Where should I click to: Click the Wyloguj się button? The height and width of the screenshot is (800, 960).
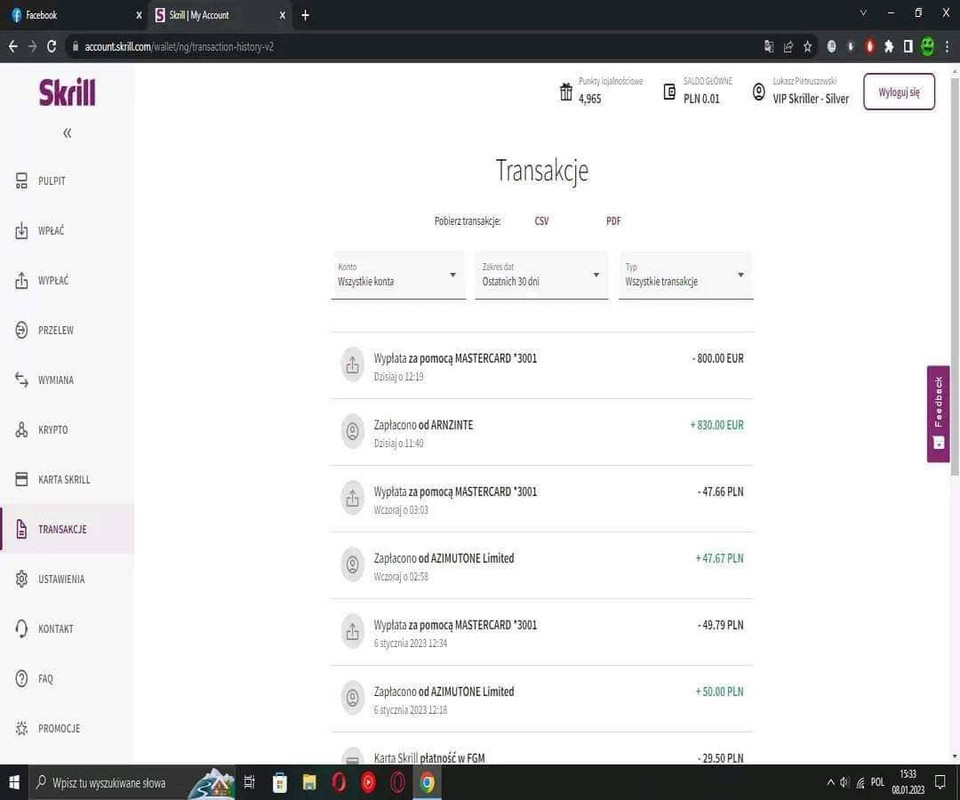coord(899,92)
